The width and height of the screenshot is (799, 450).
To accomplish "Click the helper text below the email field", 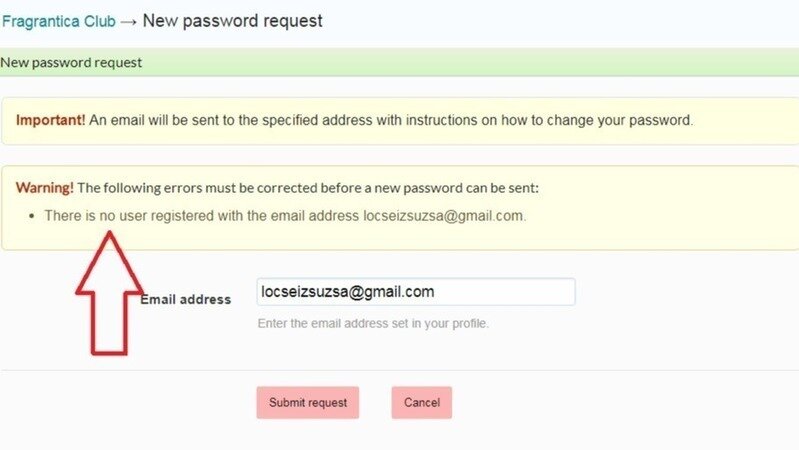I will (373, 324).
